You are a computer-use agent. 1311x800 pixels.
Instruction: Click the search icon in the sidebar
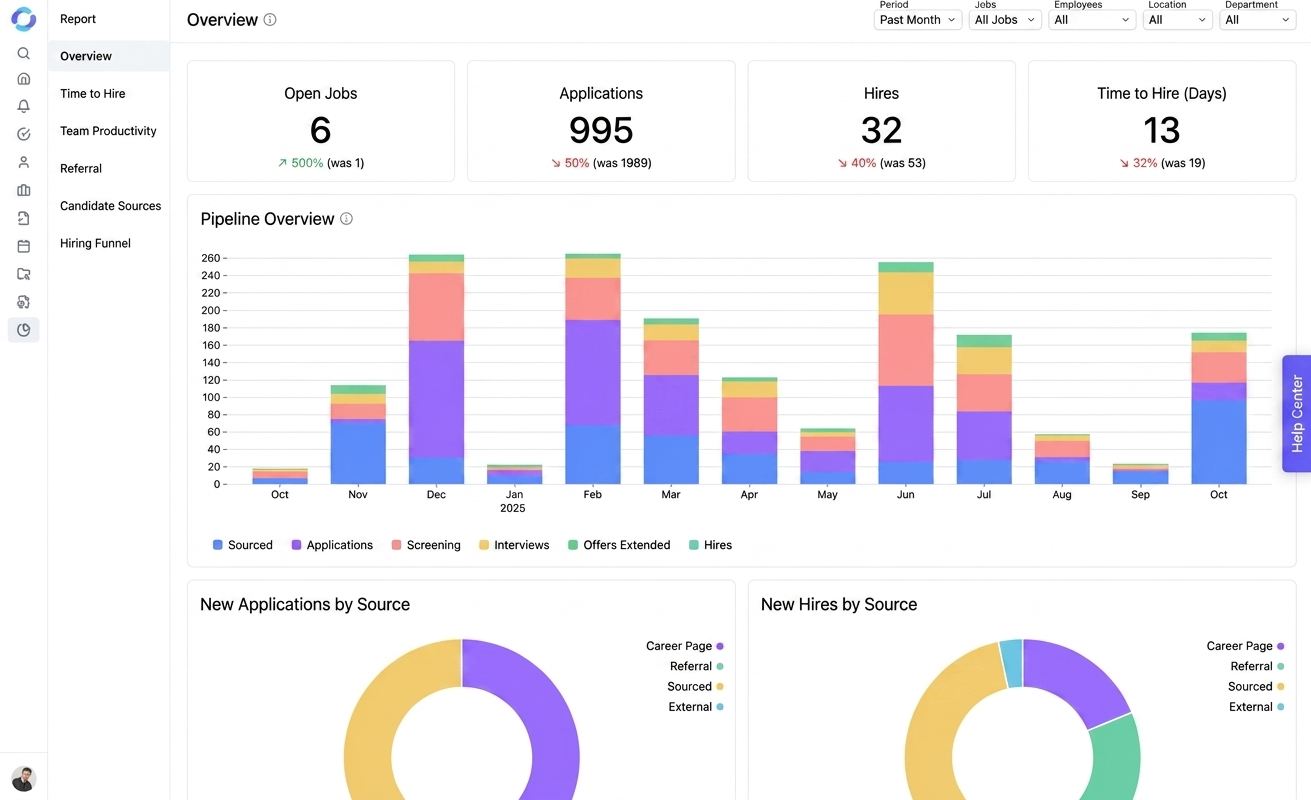[x=24, y=54]
